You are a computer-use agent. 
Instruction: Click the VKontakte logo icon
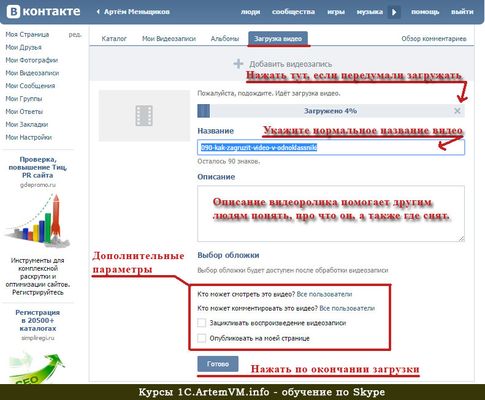tap(14, 12)
